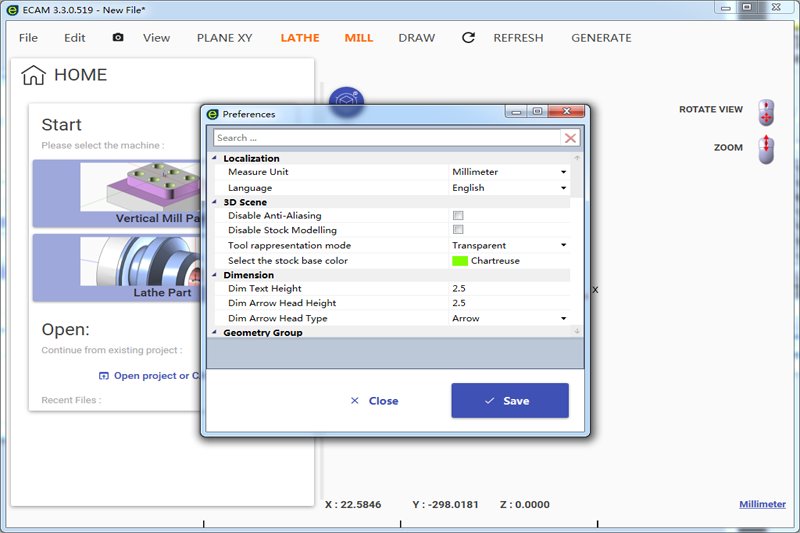This screenshot has width=800, height=533.
Task: Click the Preferences search field
Action: pos(387,138)
